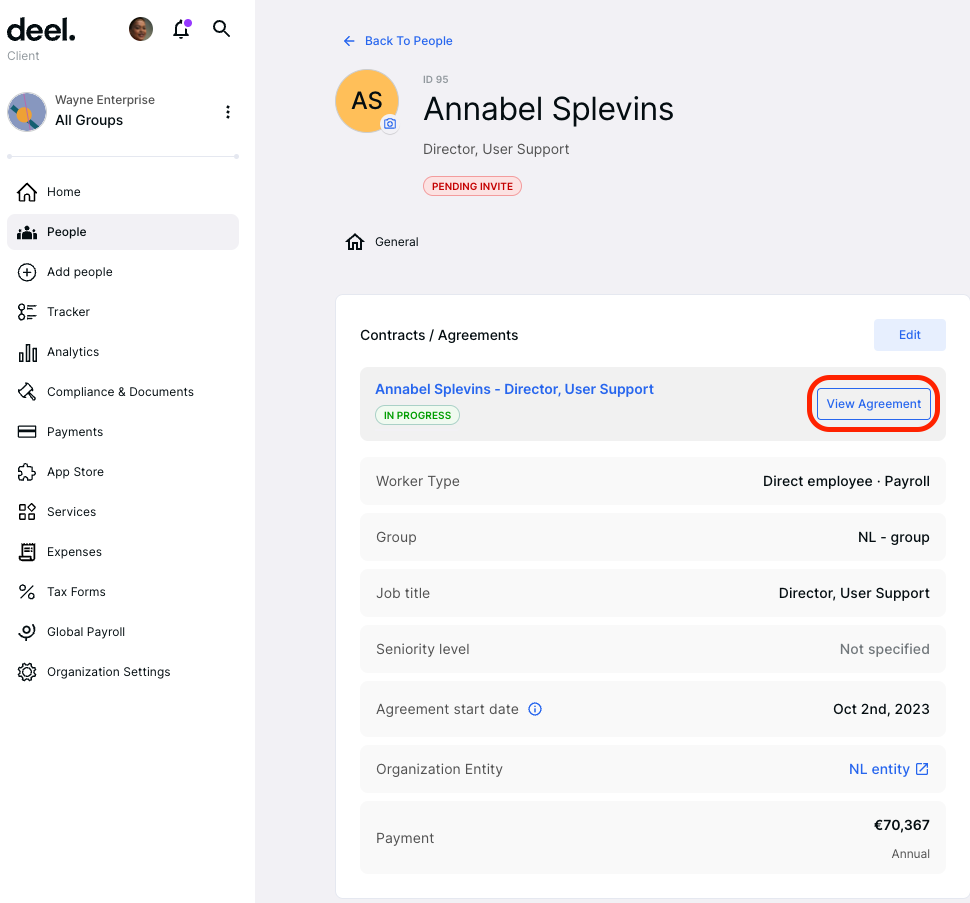Navigate to Analytics
970x903 pixels.
tap(72, 352)
